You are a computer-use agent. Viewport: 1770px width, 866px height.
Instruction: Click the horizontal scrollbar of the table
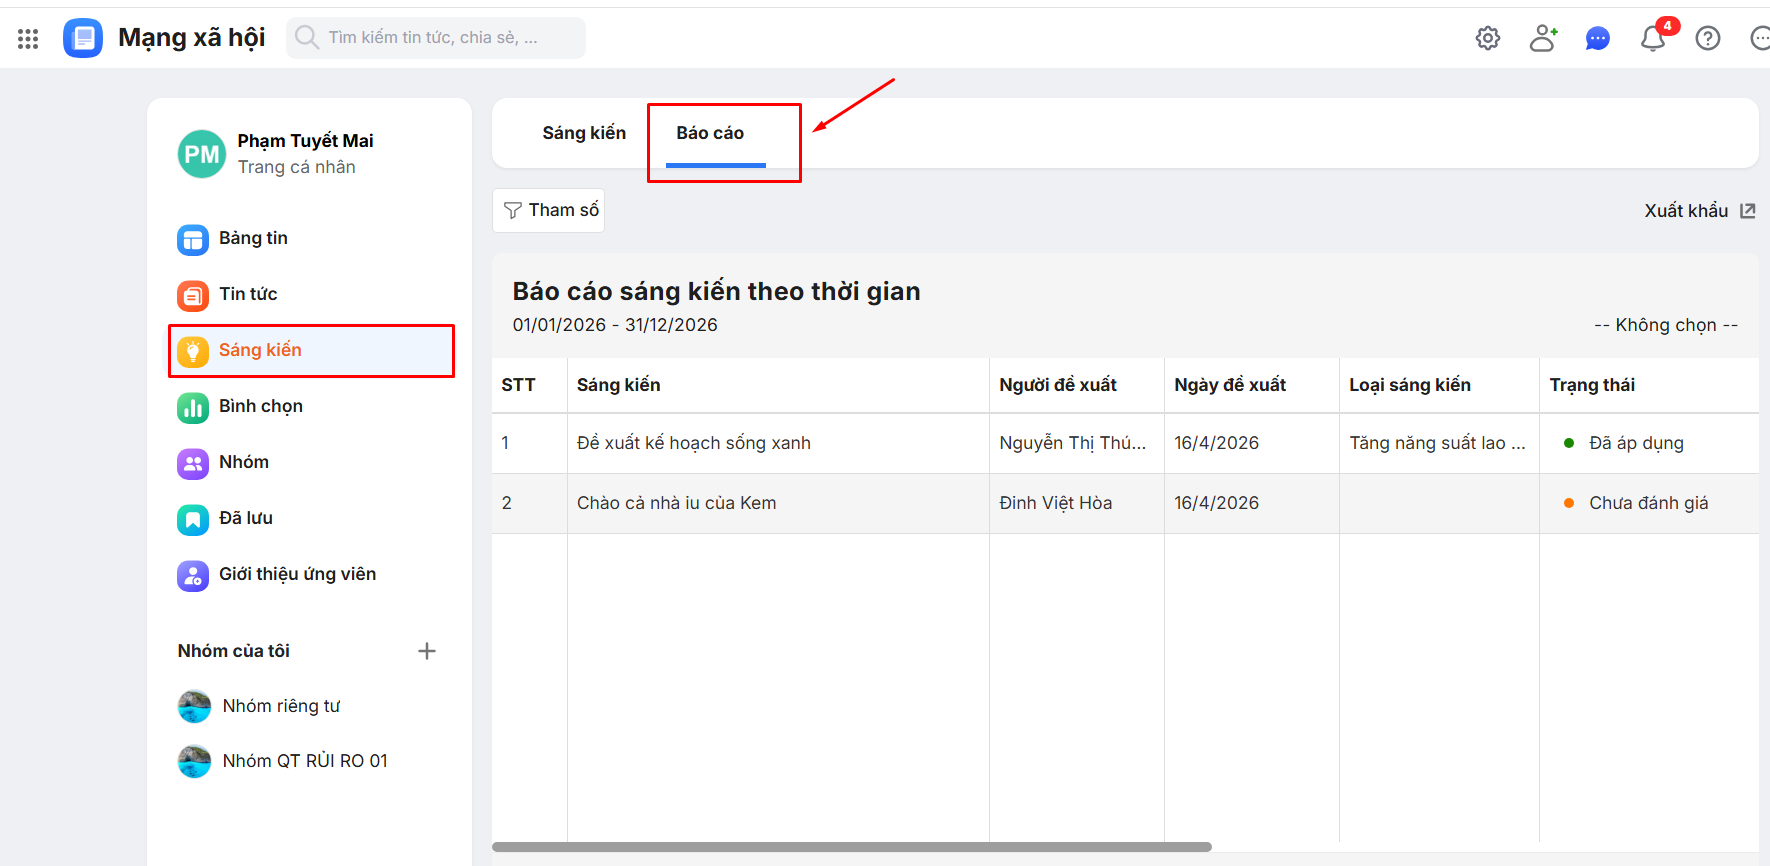coord(851,847)
